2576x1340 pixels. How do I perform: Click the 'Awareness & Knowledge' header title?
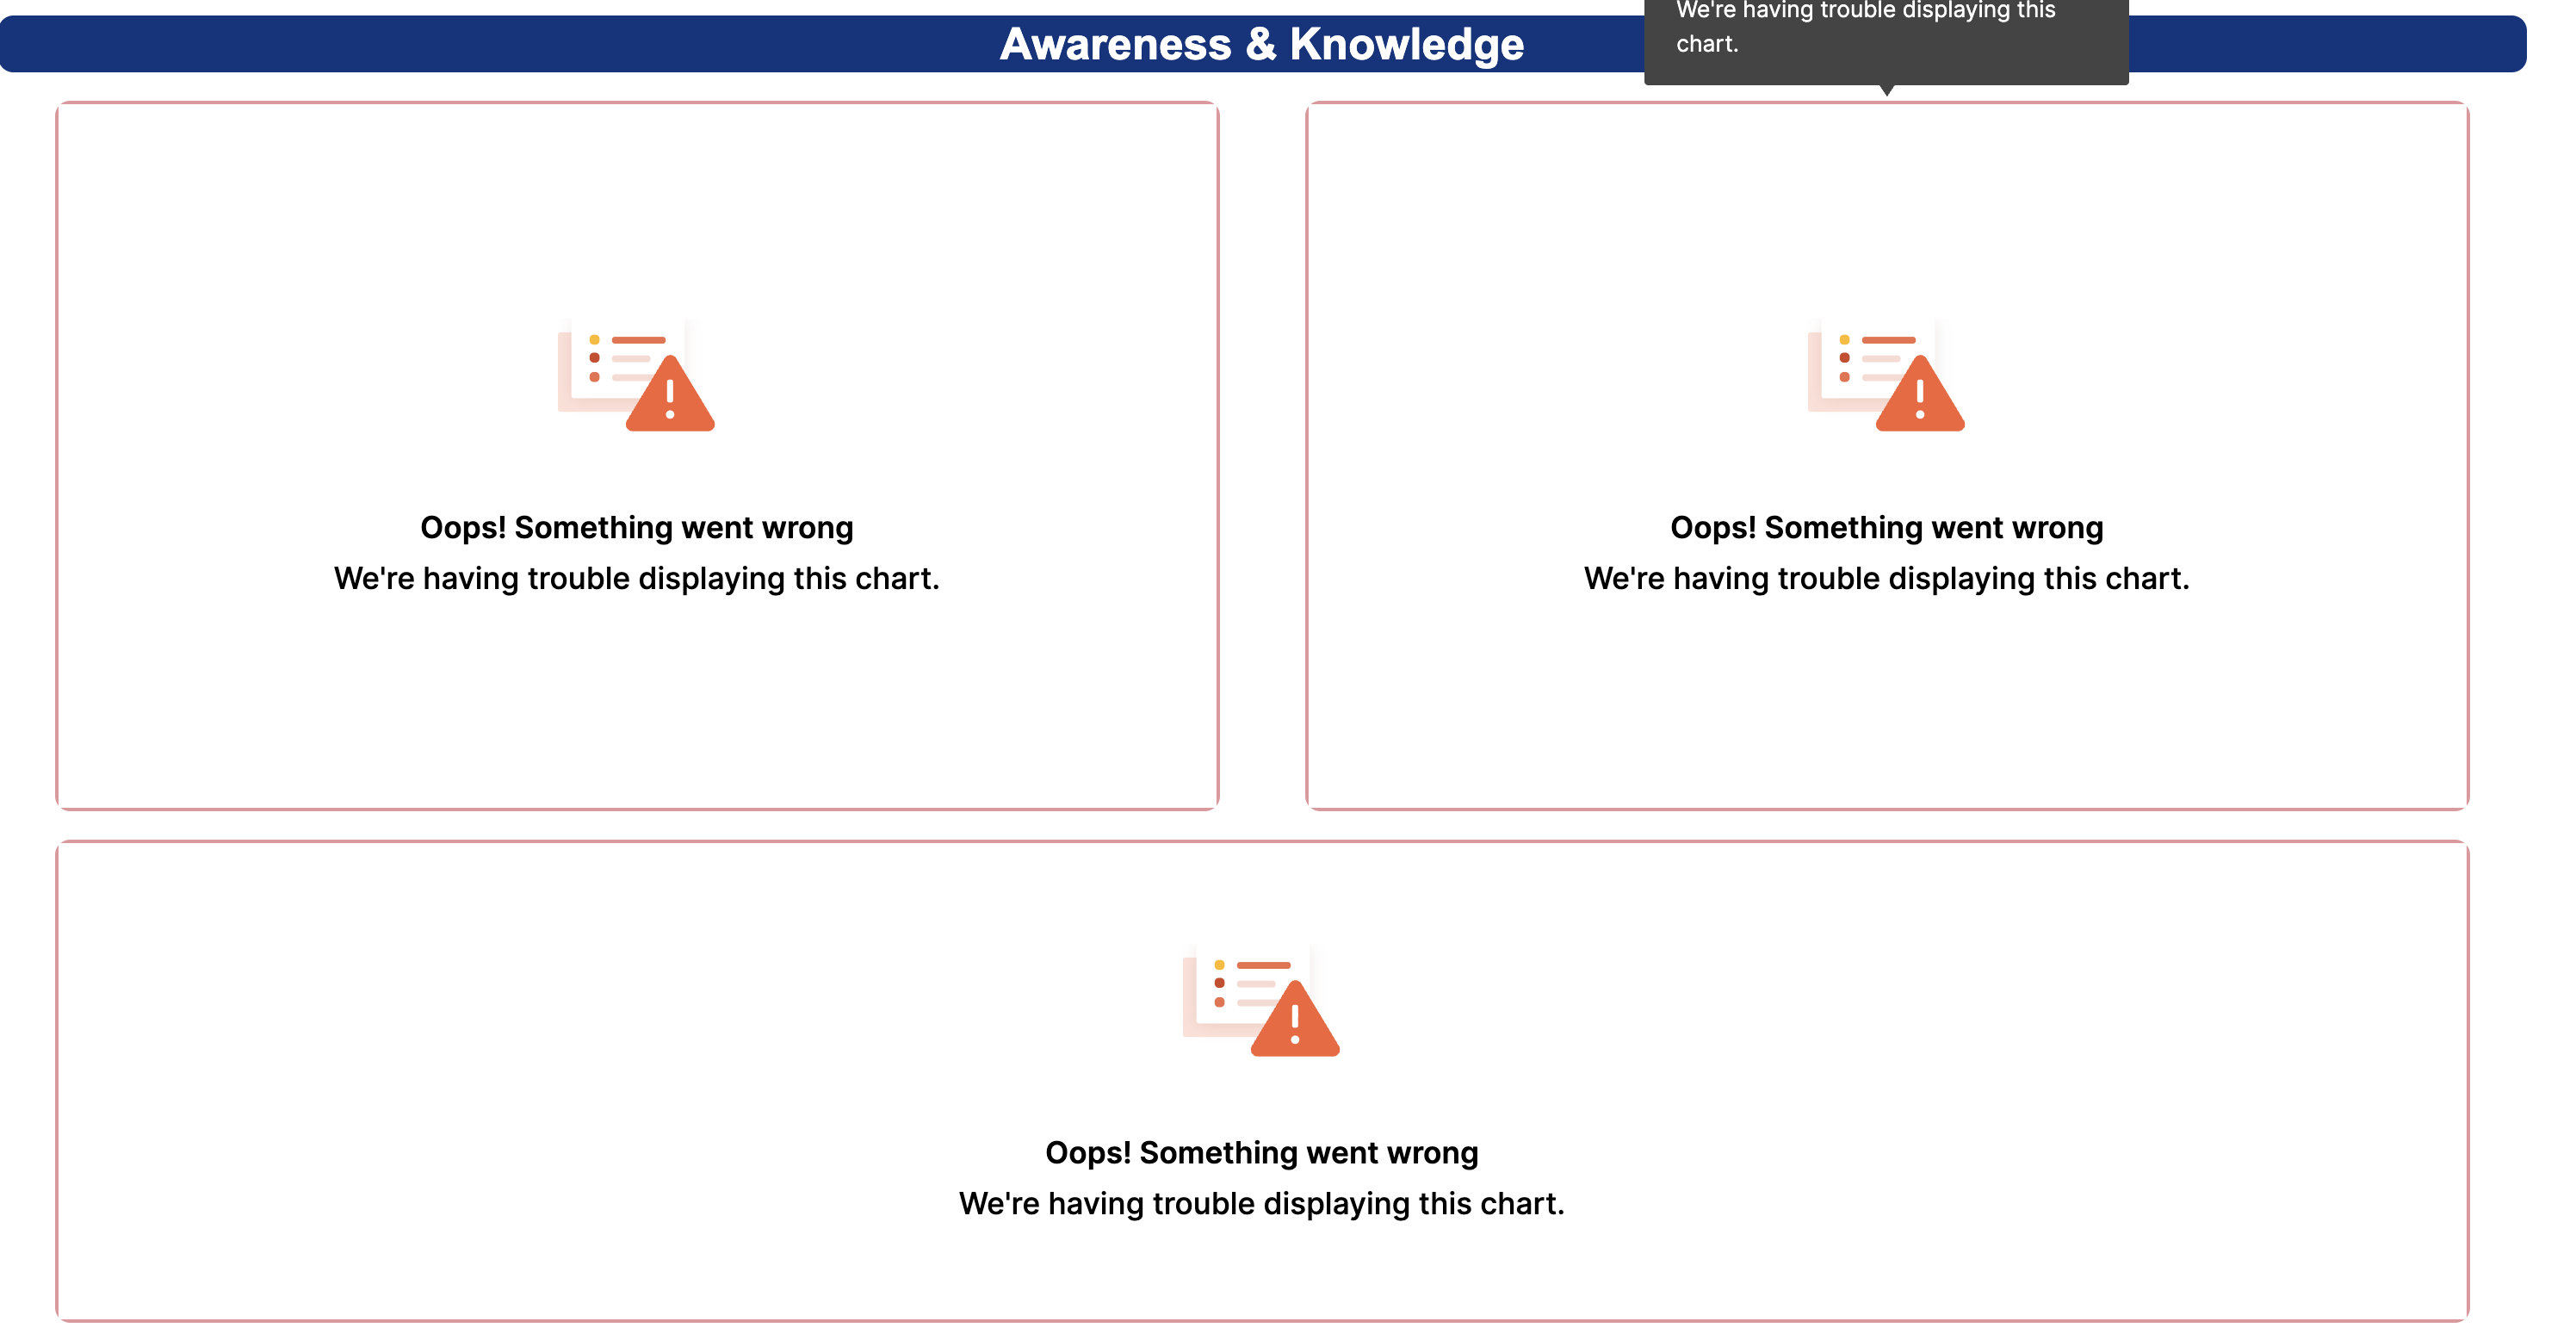tap(1261, 44)
